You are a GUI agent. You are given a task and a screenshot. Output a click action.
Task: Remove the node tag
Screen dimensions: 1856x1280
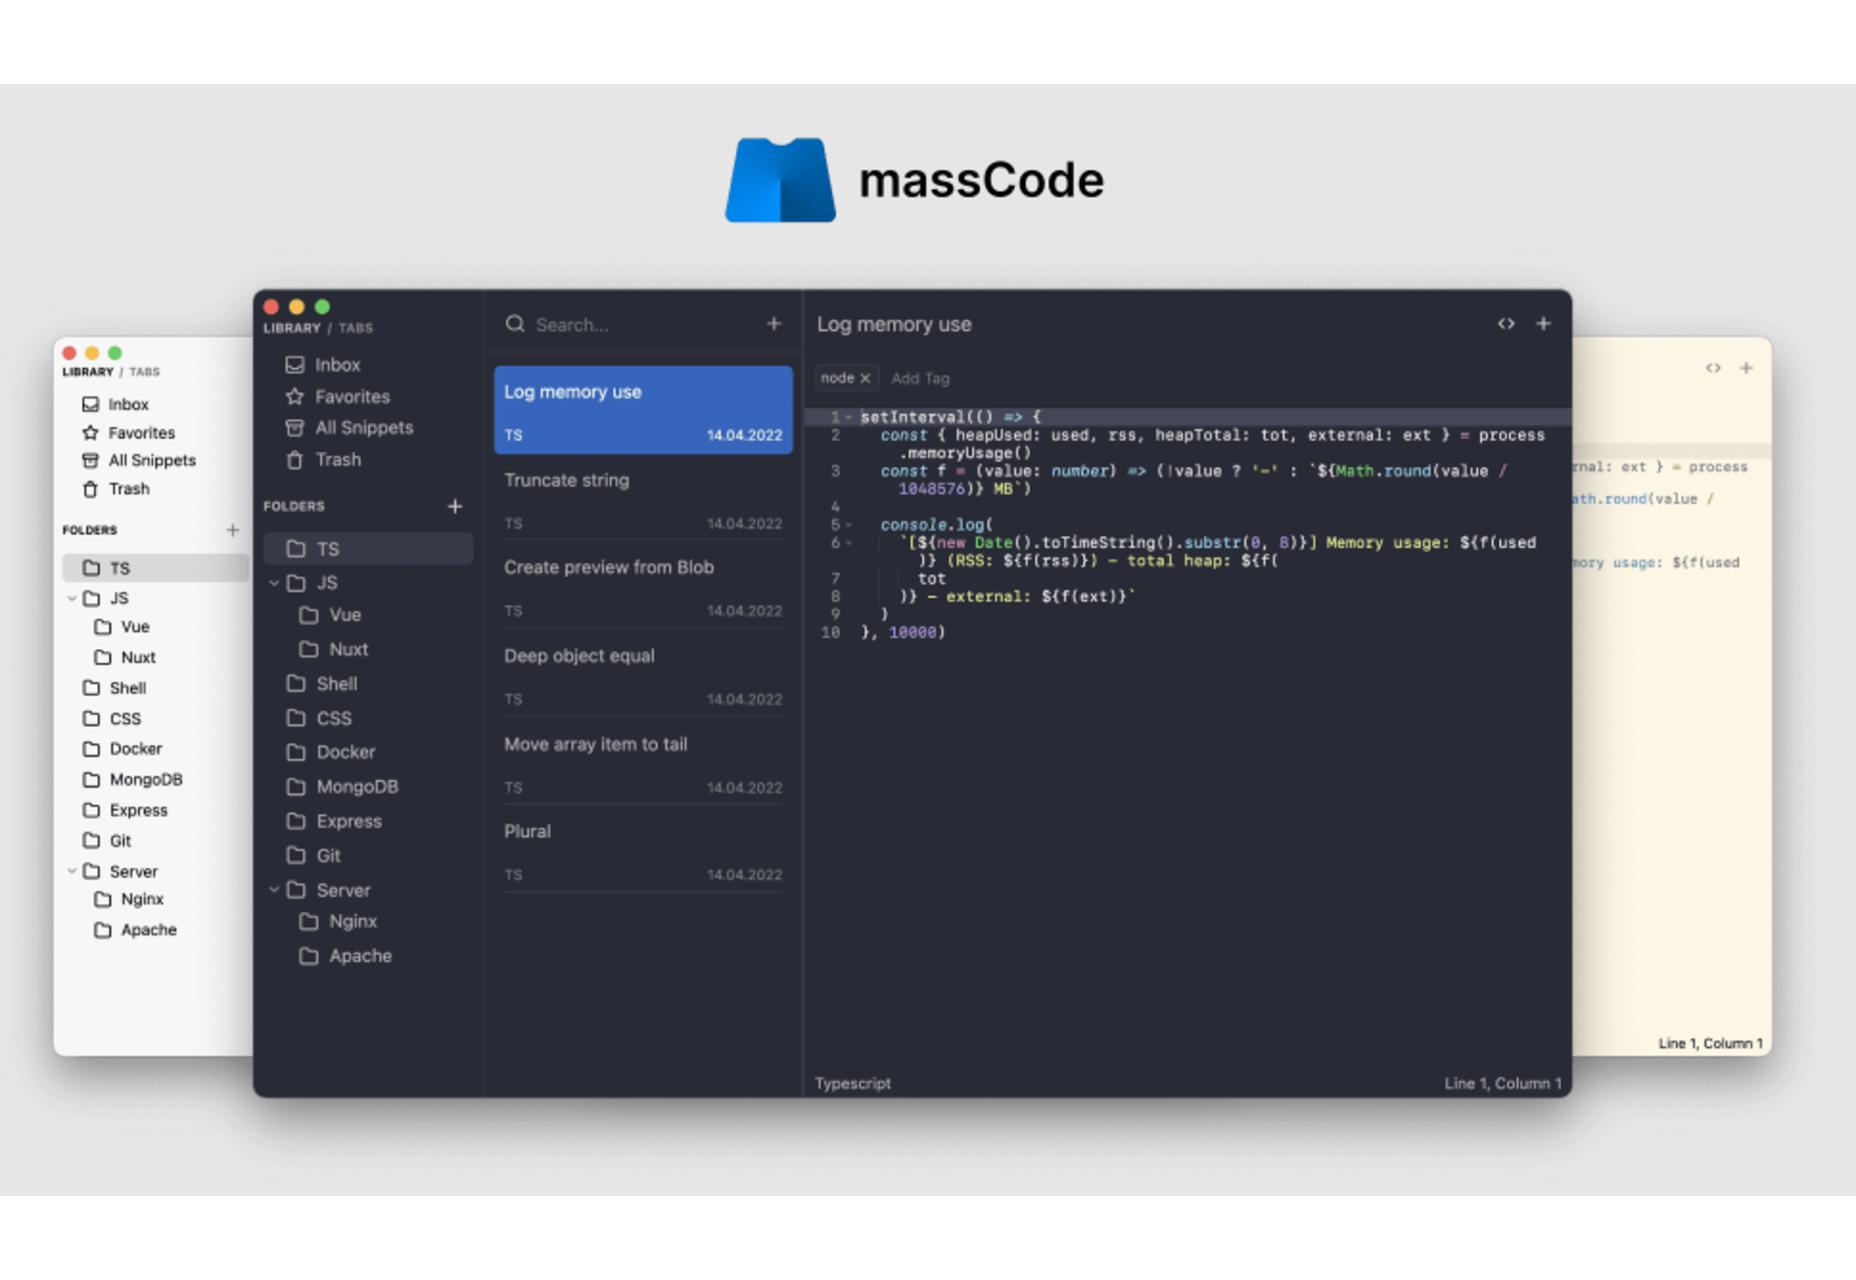865,378
